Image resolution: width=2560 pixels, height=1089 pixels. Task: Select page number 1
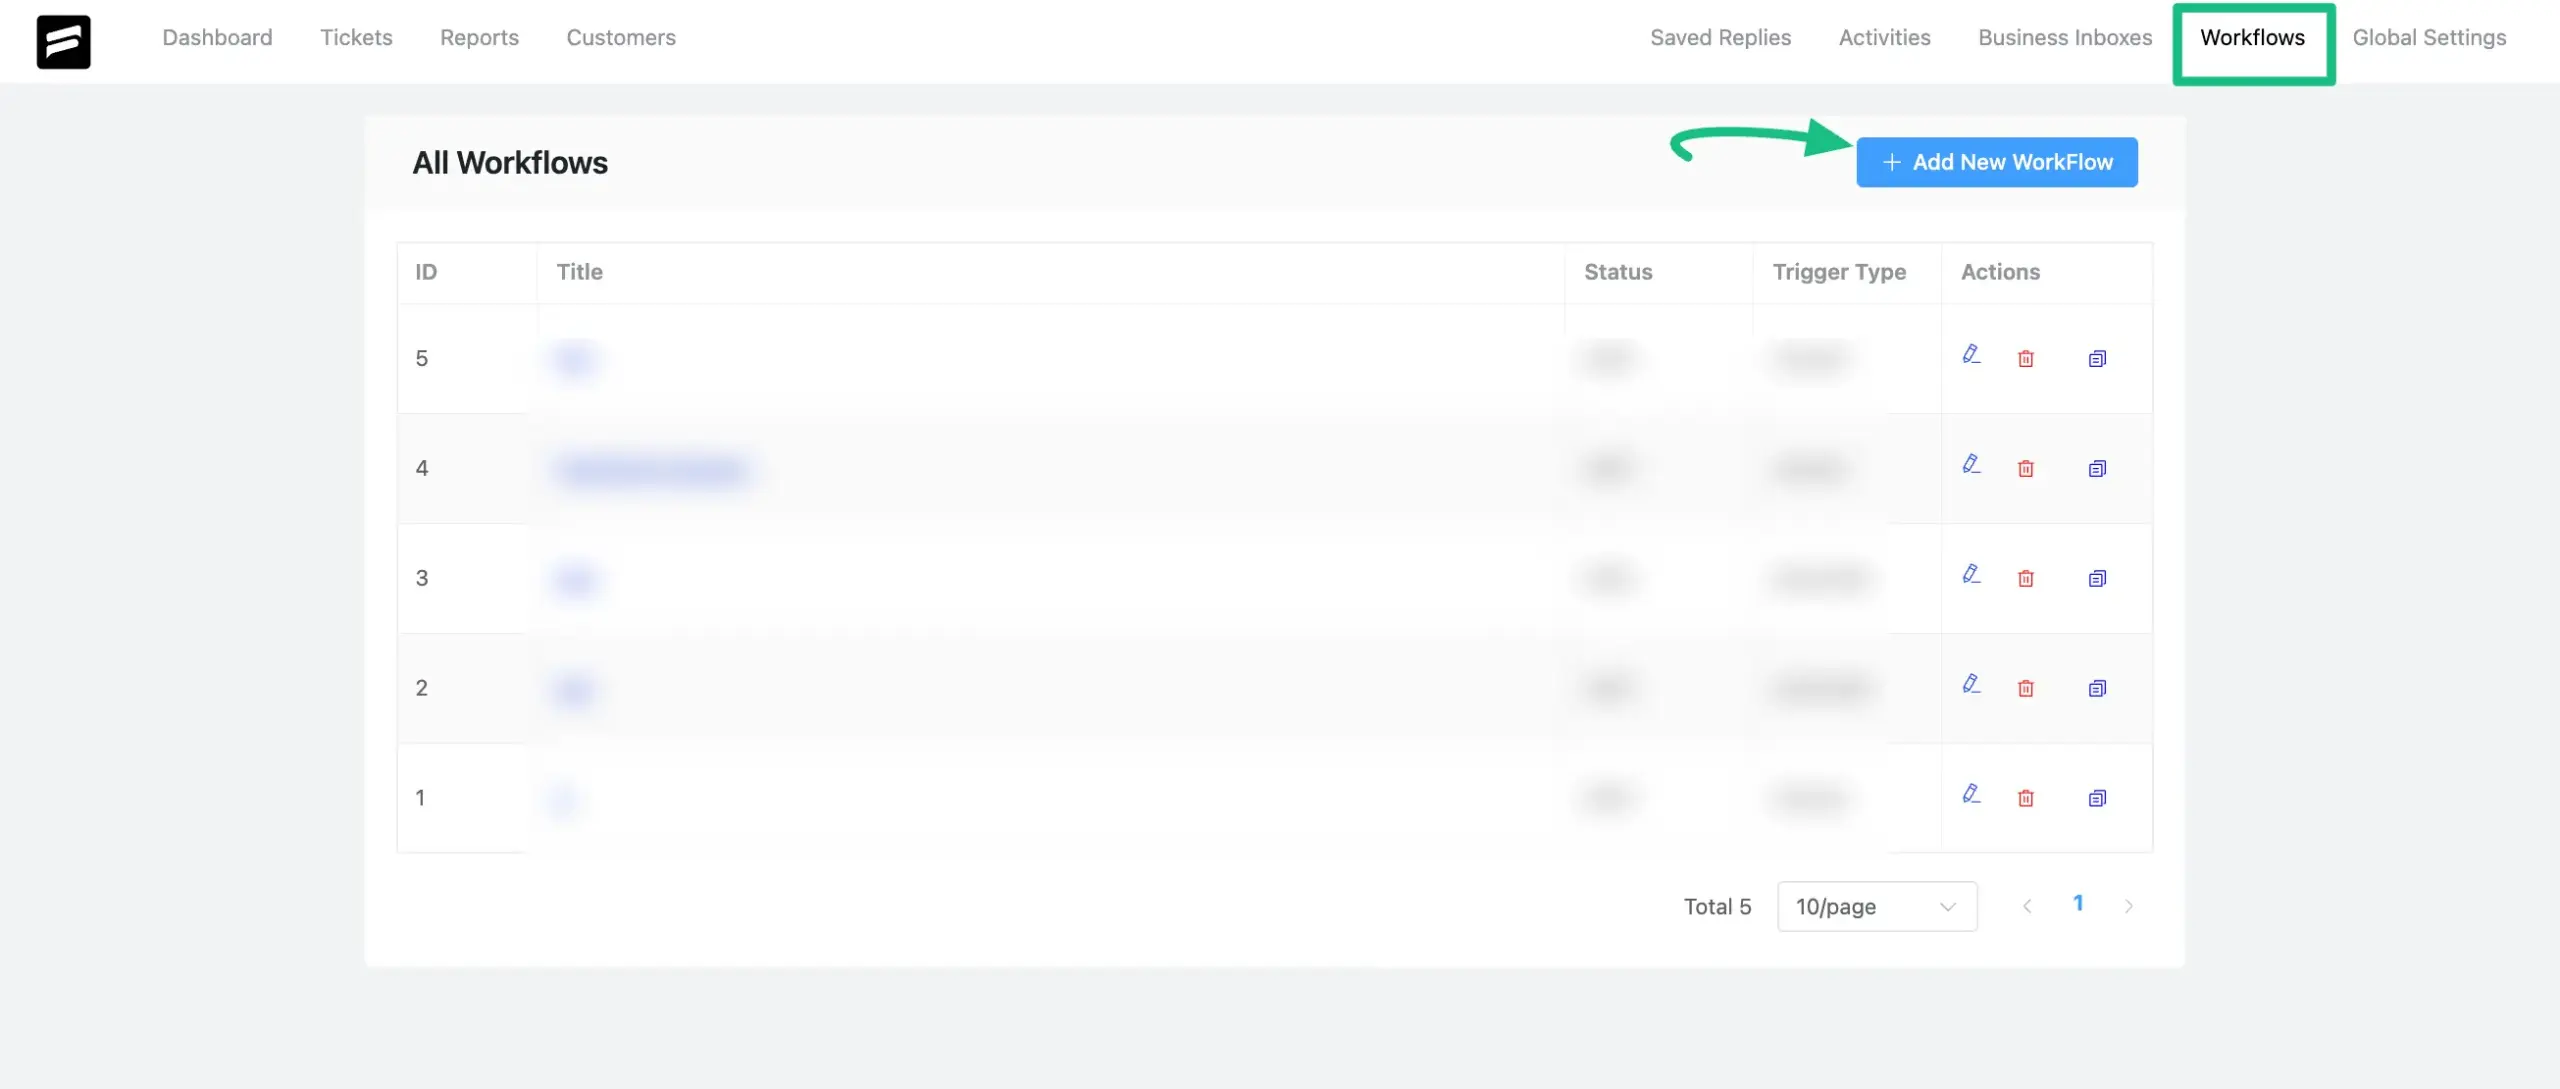[2077, 904]
